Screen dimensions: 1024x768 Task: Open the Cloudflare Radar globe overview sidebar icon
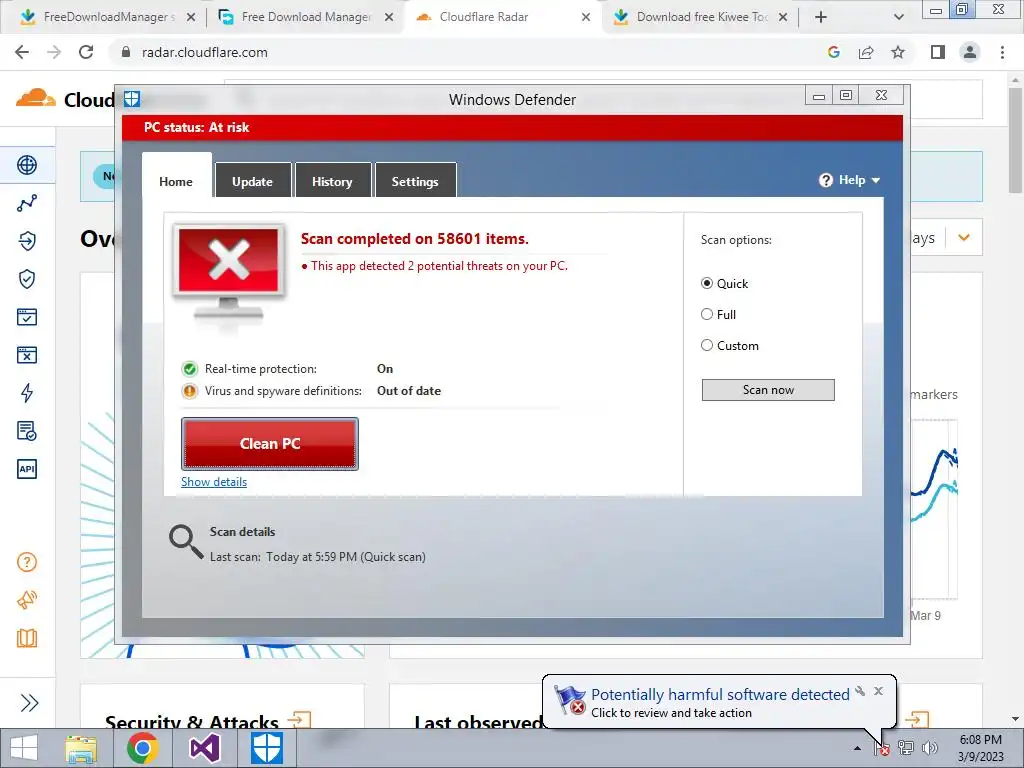tap(27, 165)
